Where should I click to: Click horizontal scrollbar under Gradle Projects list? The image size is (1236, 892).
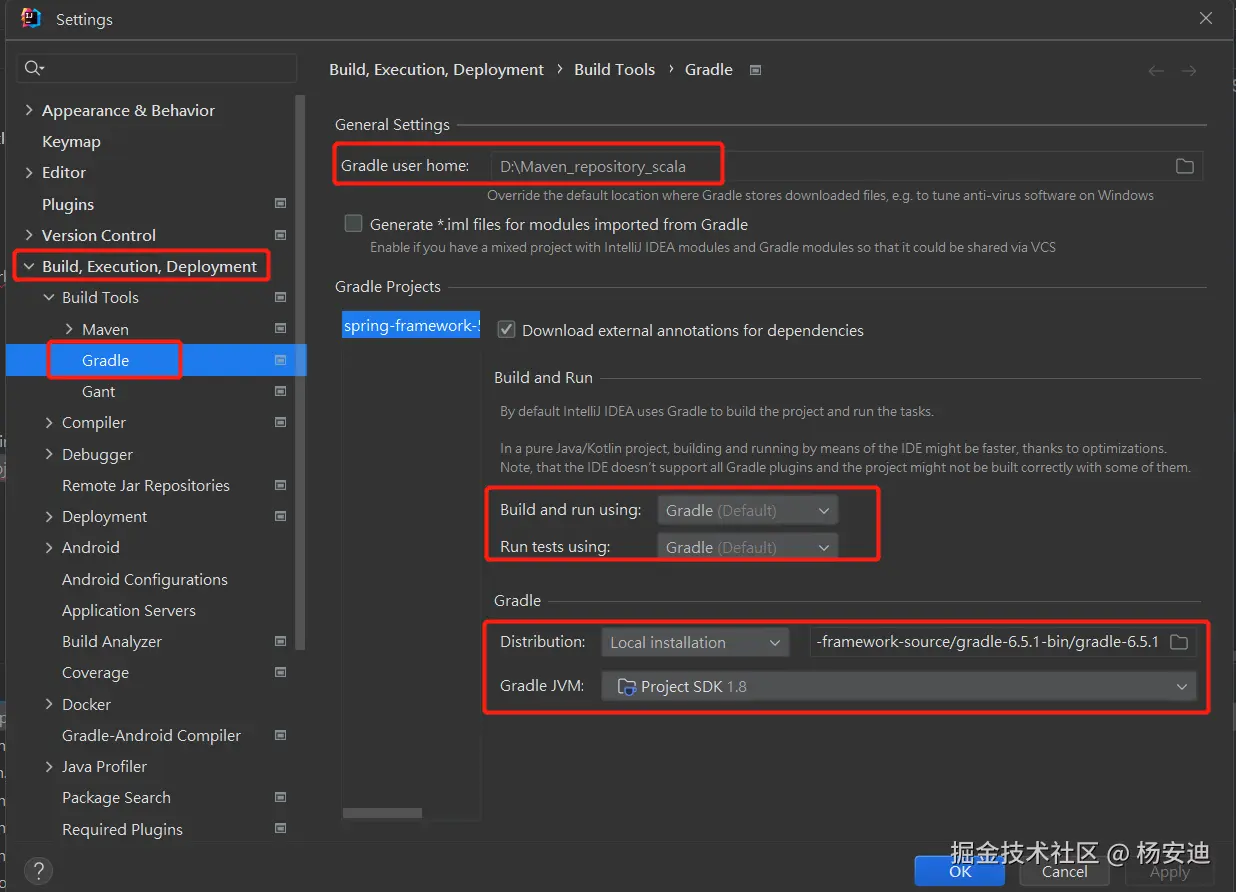(x=382, y=813)
